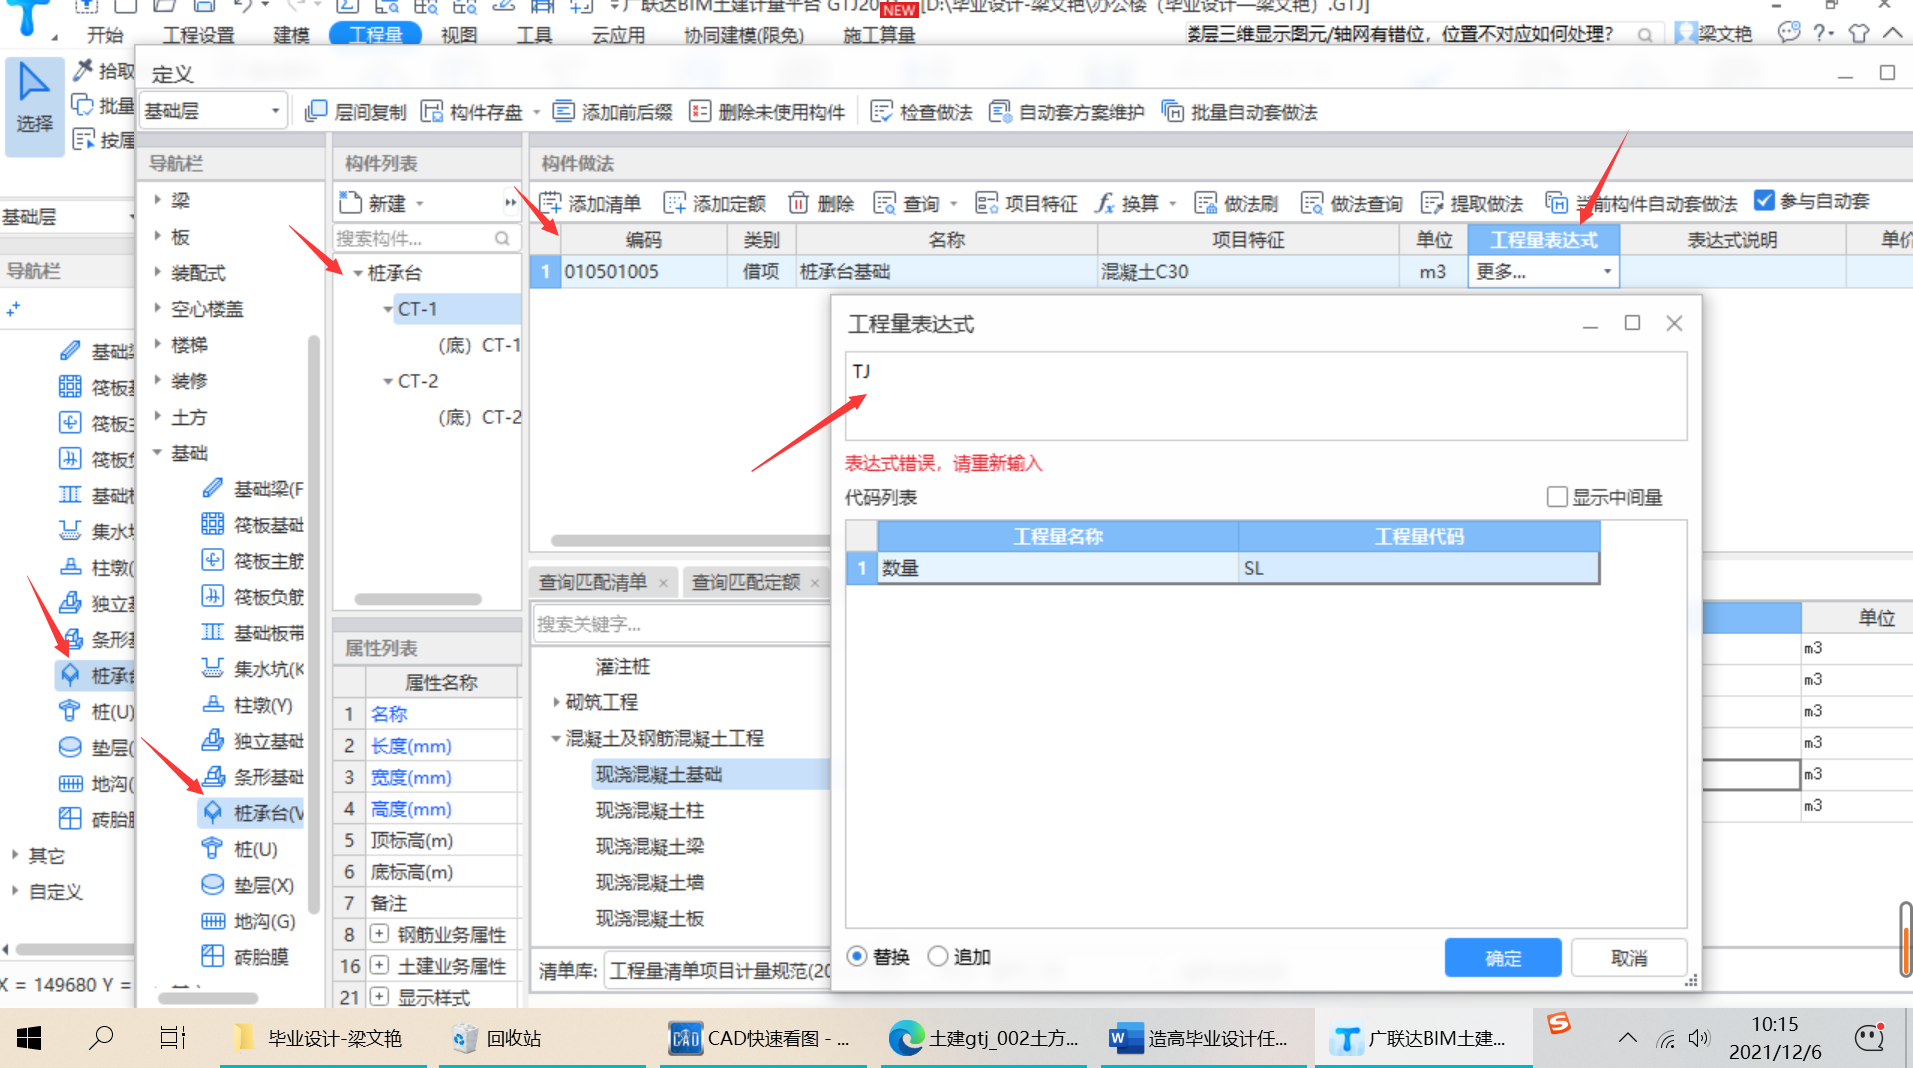Image resolution: width=1913 pixels, height=1068 pixels.
Task: Collapse 混凝土及钢筋混凝土工程 category
Action: click(x=555, y=738)
